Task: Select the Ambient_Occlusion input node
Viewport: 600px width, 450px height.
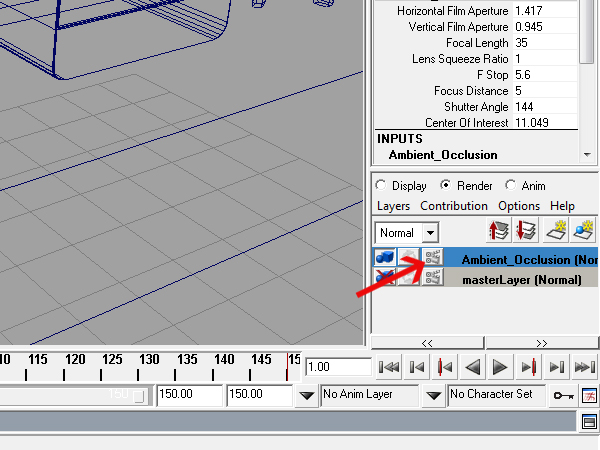Action: [x=443, y=155]
